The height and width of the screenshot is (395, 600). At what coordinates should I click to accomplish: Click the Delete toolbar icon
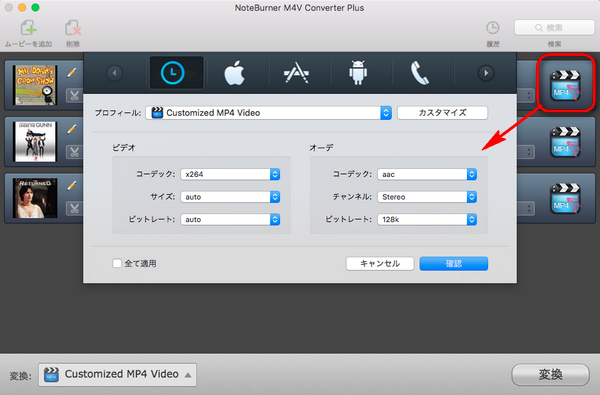pos(73,28)
